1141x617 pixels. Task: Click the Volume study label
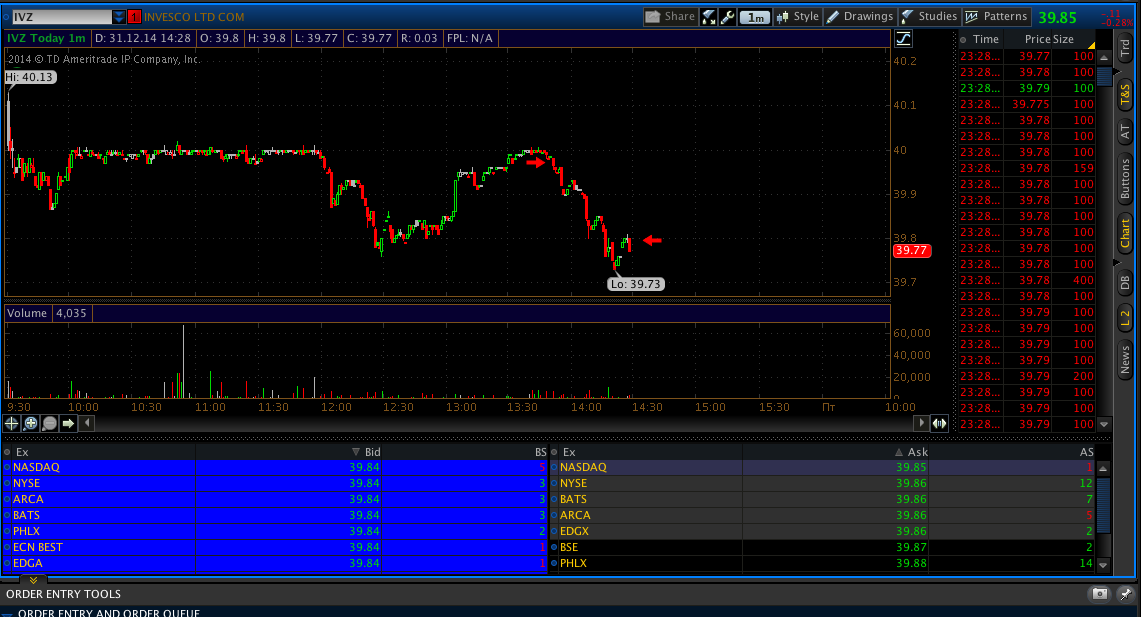27,313
